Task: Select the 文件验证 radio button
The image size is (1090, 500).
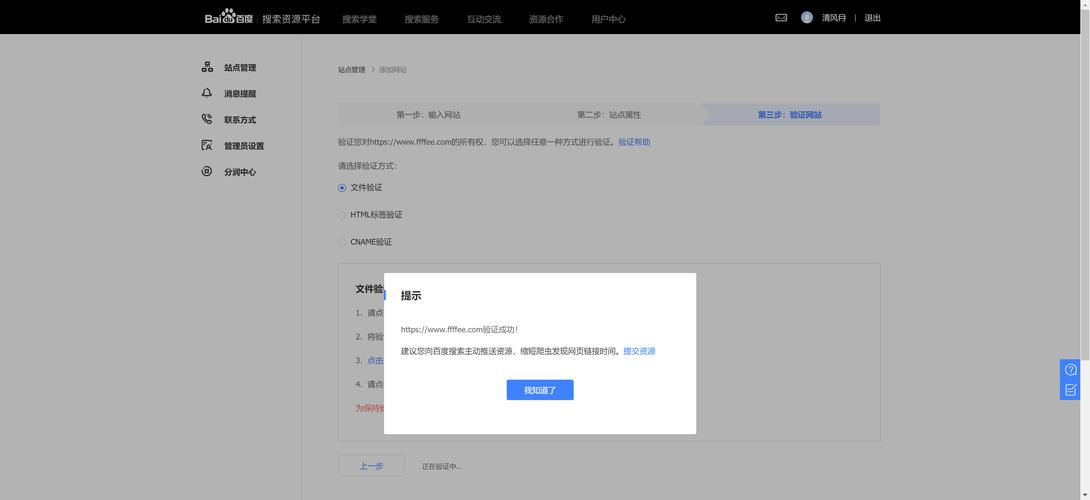Action: [342, 188]
